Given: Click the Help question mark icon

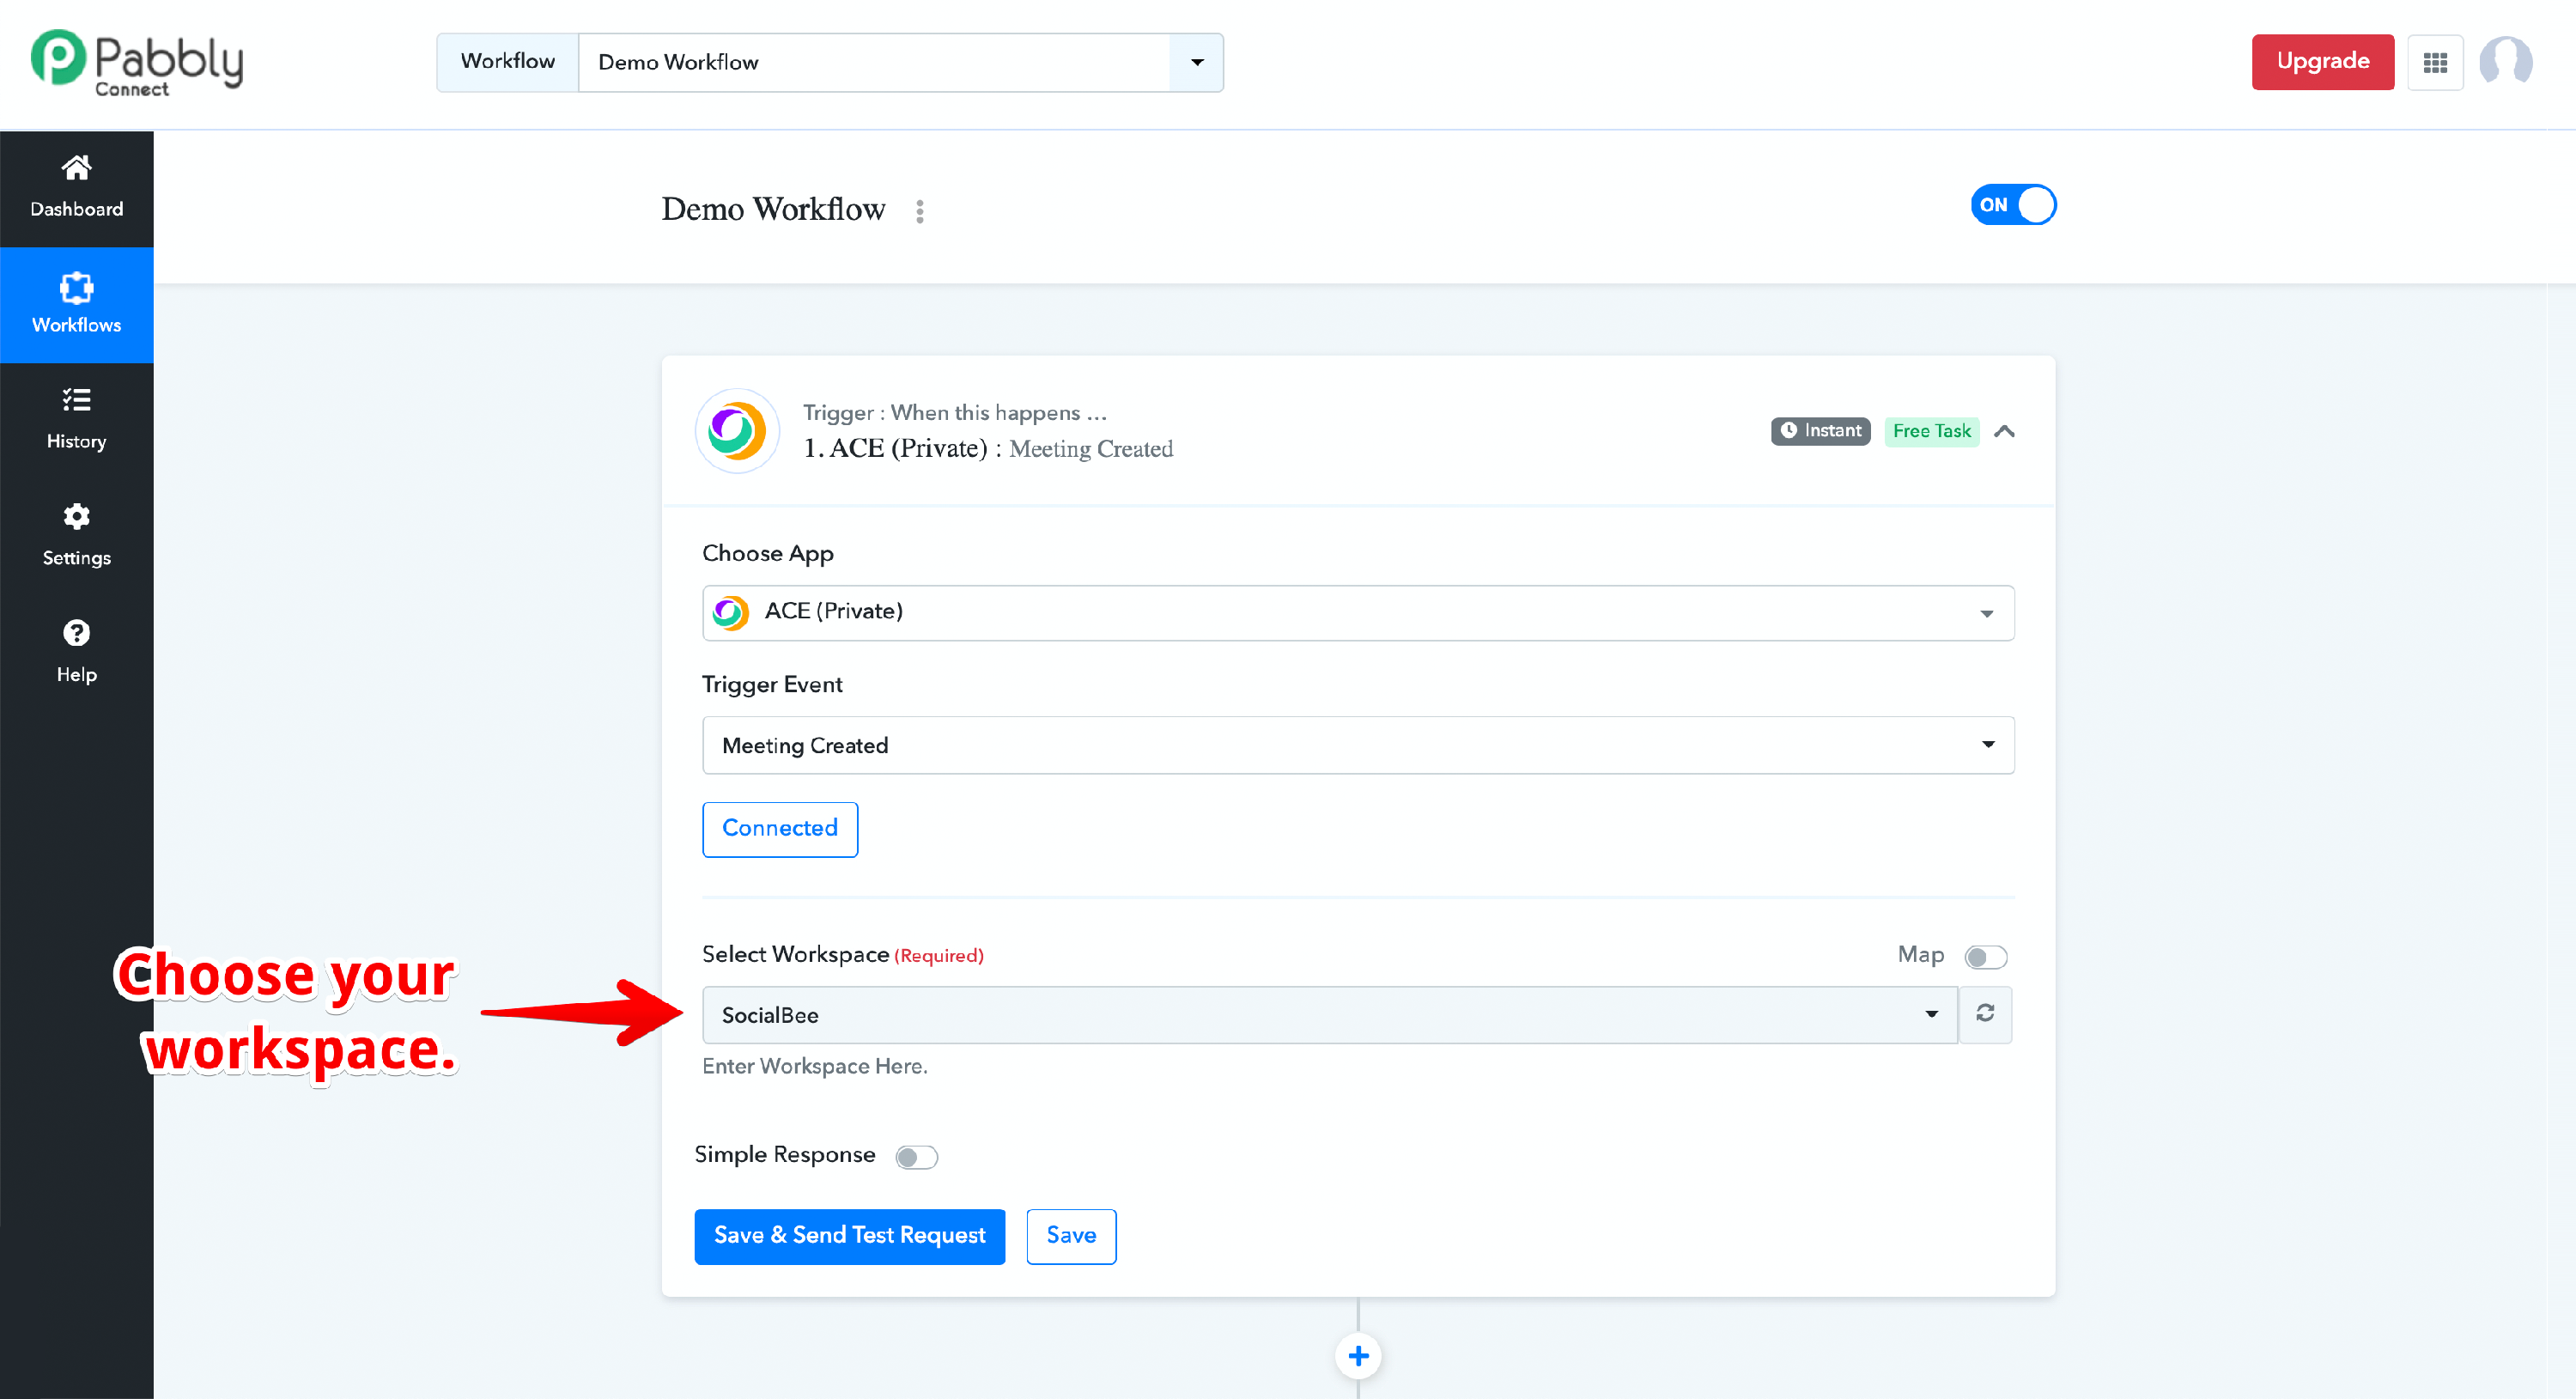Looking at the screenshot, I should coord(76,633).
